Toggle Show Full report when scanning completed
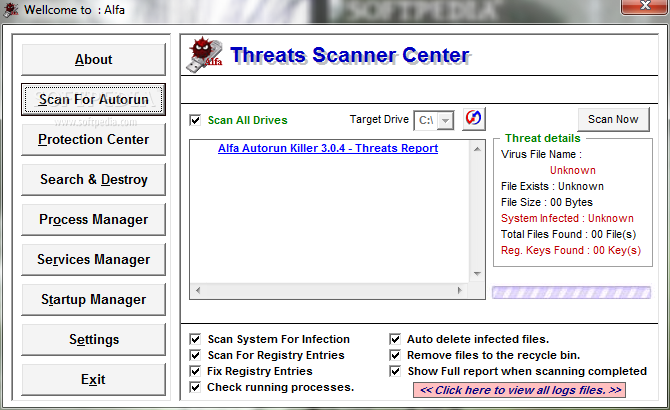The width and height of the screenshot is (670, 410). (x=395, y=371)
